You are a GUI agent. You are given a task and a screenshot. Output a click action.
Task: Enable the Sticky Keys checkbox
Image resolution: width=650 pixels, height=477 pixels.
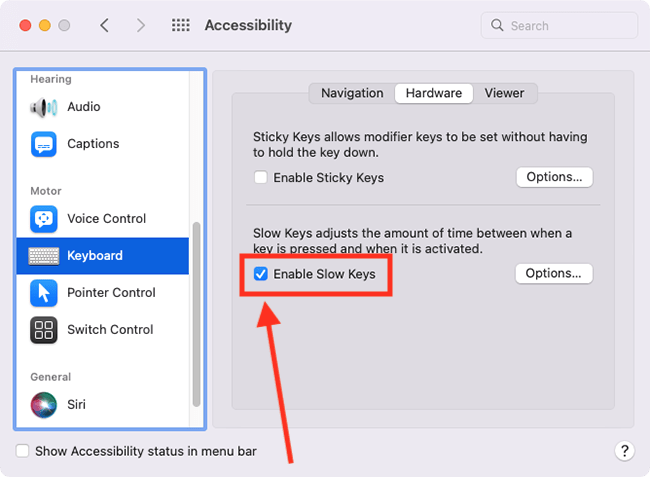pyautogui.click(x=260, y=177)
